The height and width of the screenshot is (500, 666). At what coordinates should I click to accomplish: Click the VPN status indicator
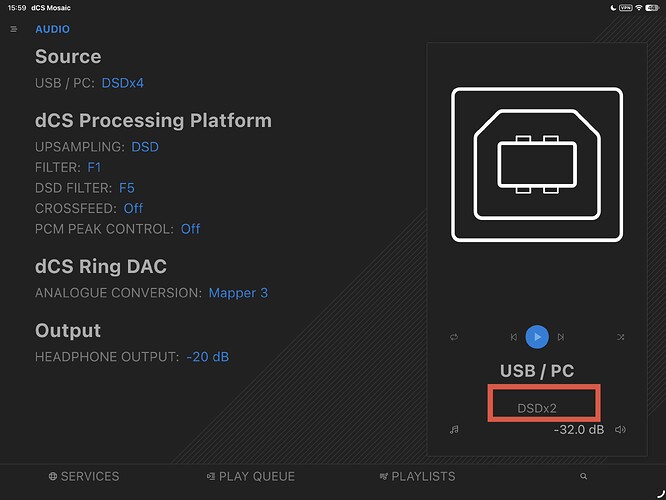(x=626, y=8)
